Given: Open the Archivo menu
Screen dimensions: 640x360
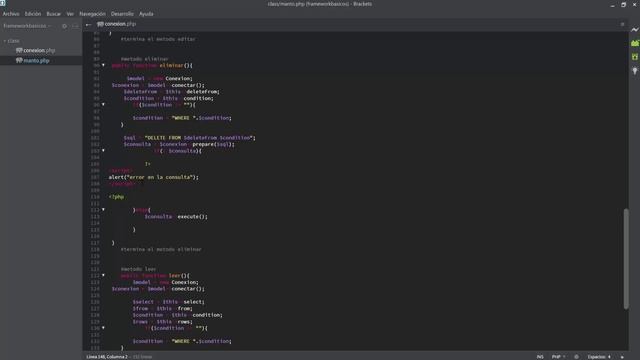Looking at the screenshot, I should pyautogui.click(x=11, y=14).
